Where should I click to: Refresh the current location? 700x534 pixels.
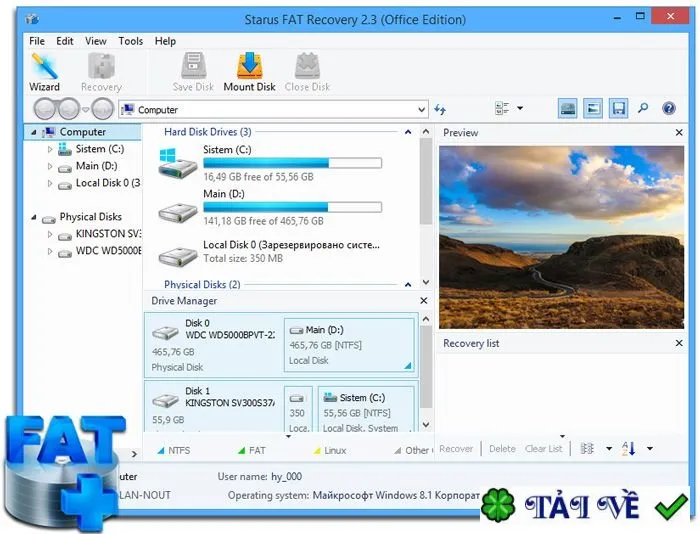click(x=440, y=109)
